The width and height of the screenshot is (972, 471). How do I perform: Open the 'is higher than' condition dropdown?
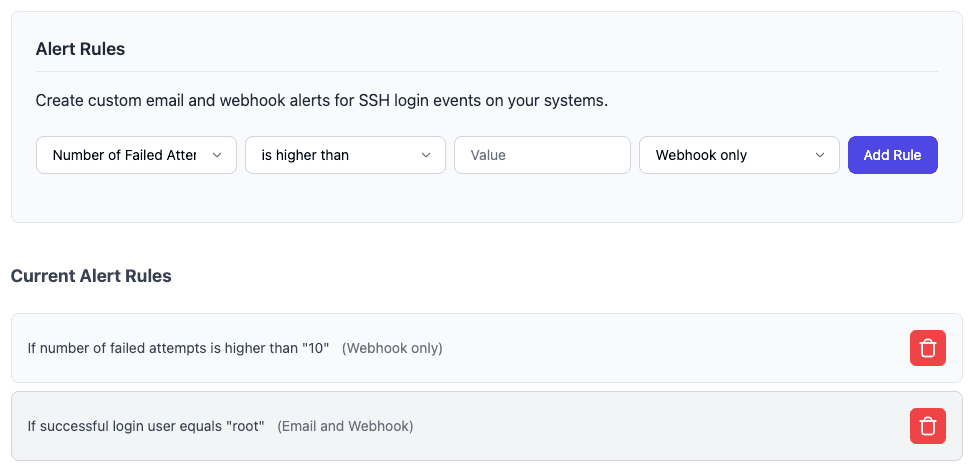click(x=335, y=155)
